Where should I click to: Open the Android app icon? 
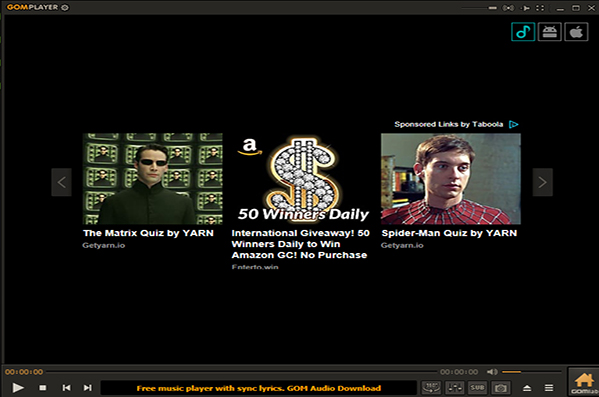(x=549, y=32)
